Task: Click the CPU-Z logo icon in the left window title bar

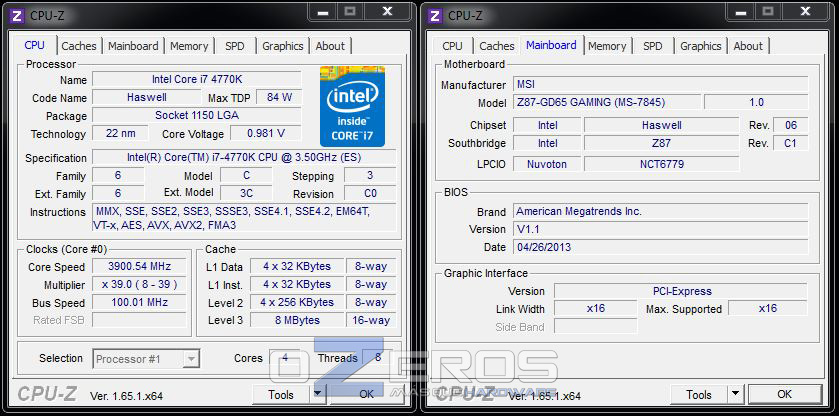Action: [17, 16]
